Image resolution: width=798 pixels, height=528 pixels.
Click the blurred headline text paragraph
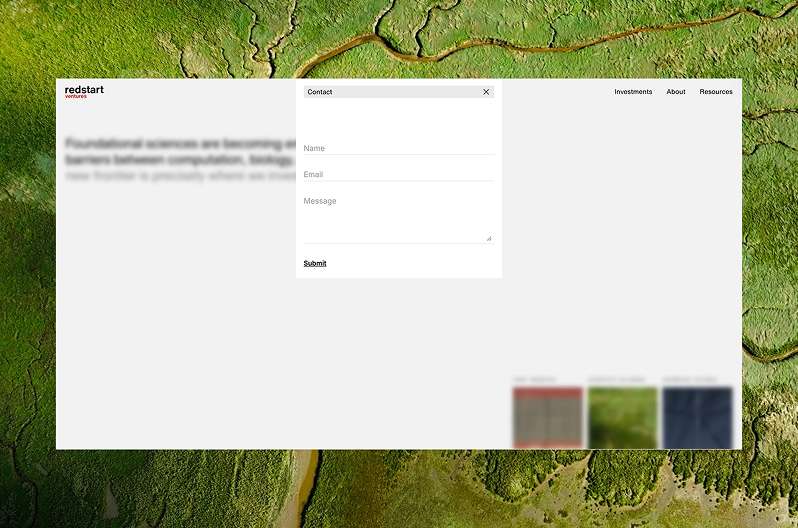click(x=180, y=151)
